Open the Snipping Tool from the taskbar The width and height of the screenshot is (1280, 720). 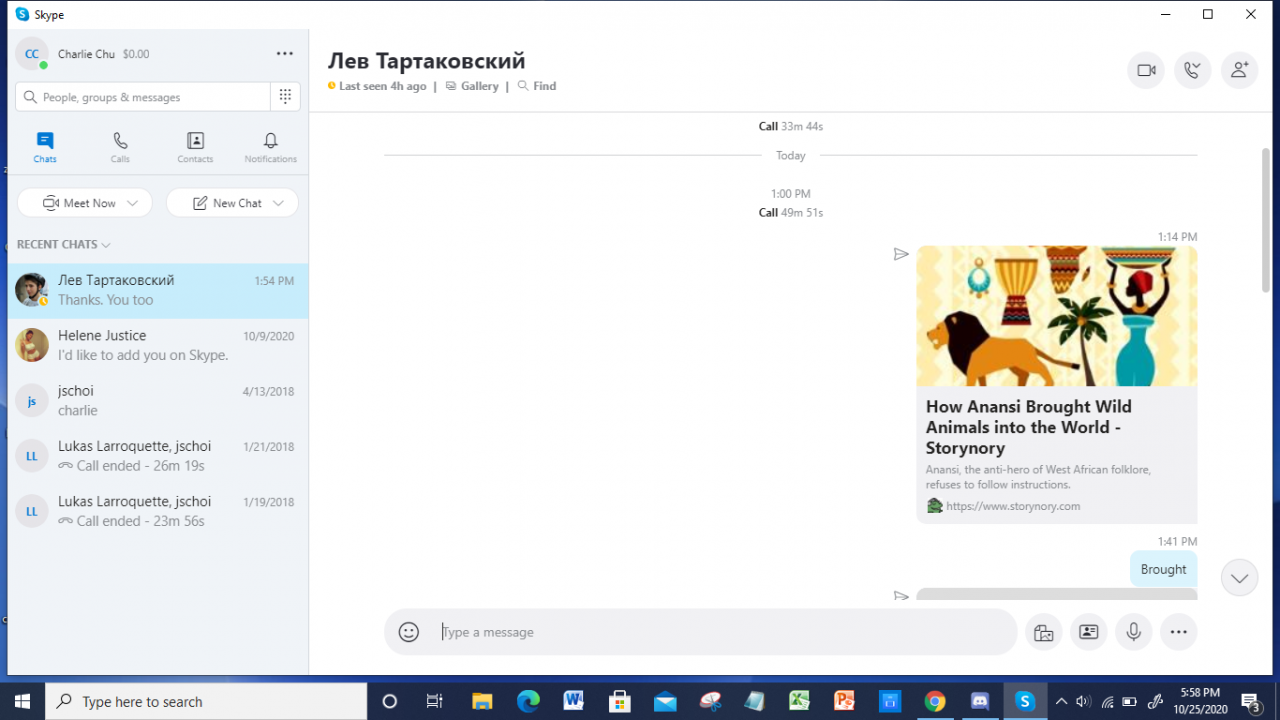pos(709,701)
